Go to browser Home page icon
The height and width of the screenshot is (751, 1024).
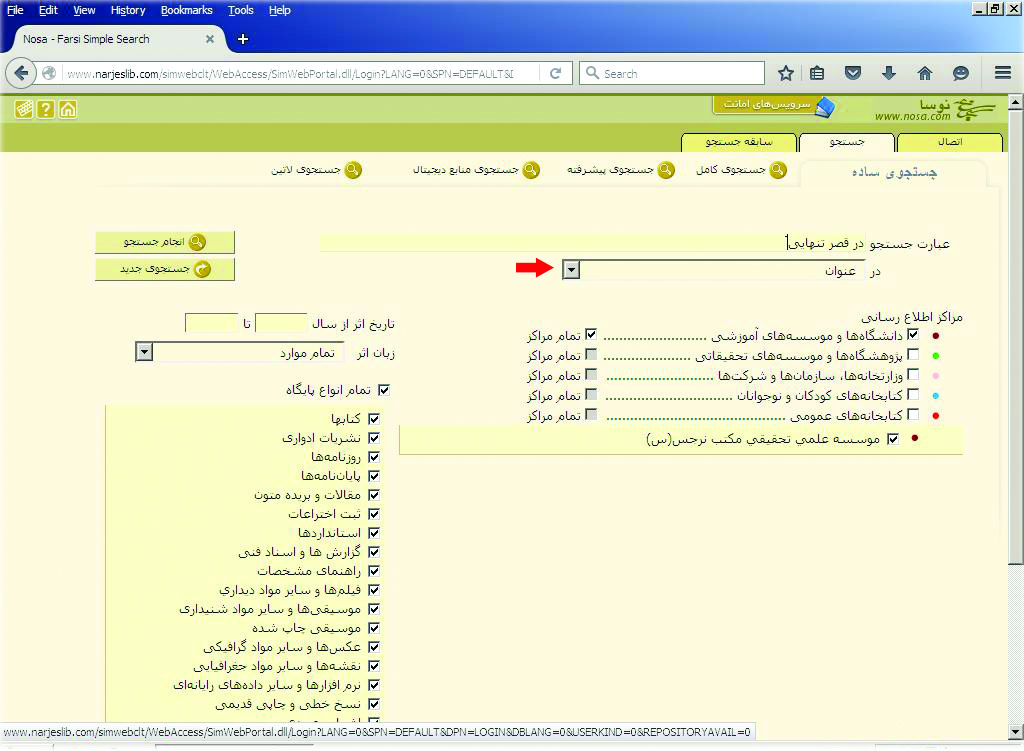(x=925, y=73)
